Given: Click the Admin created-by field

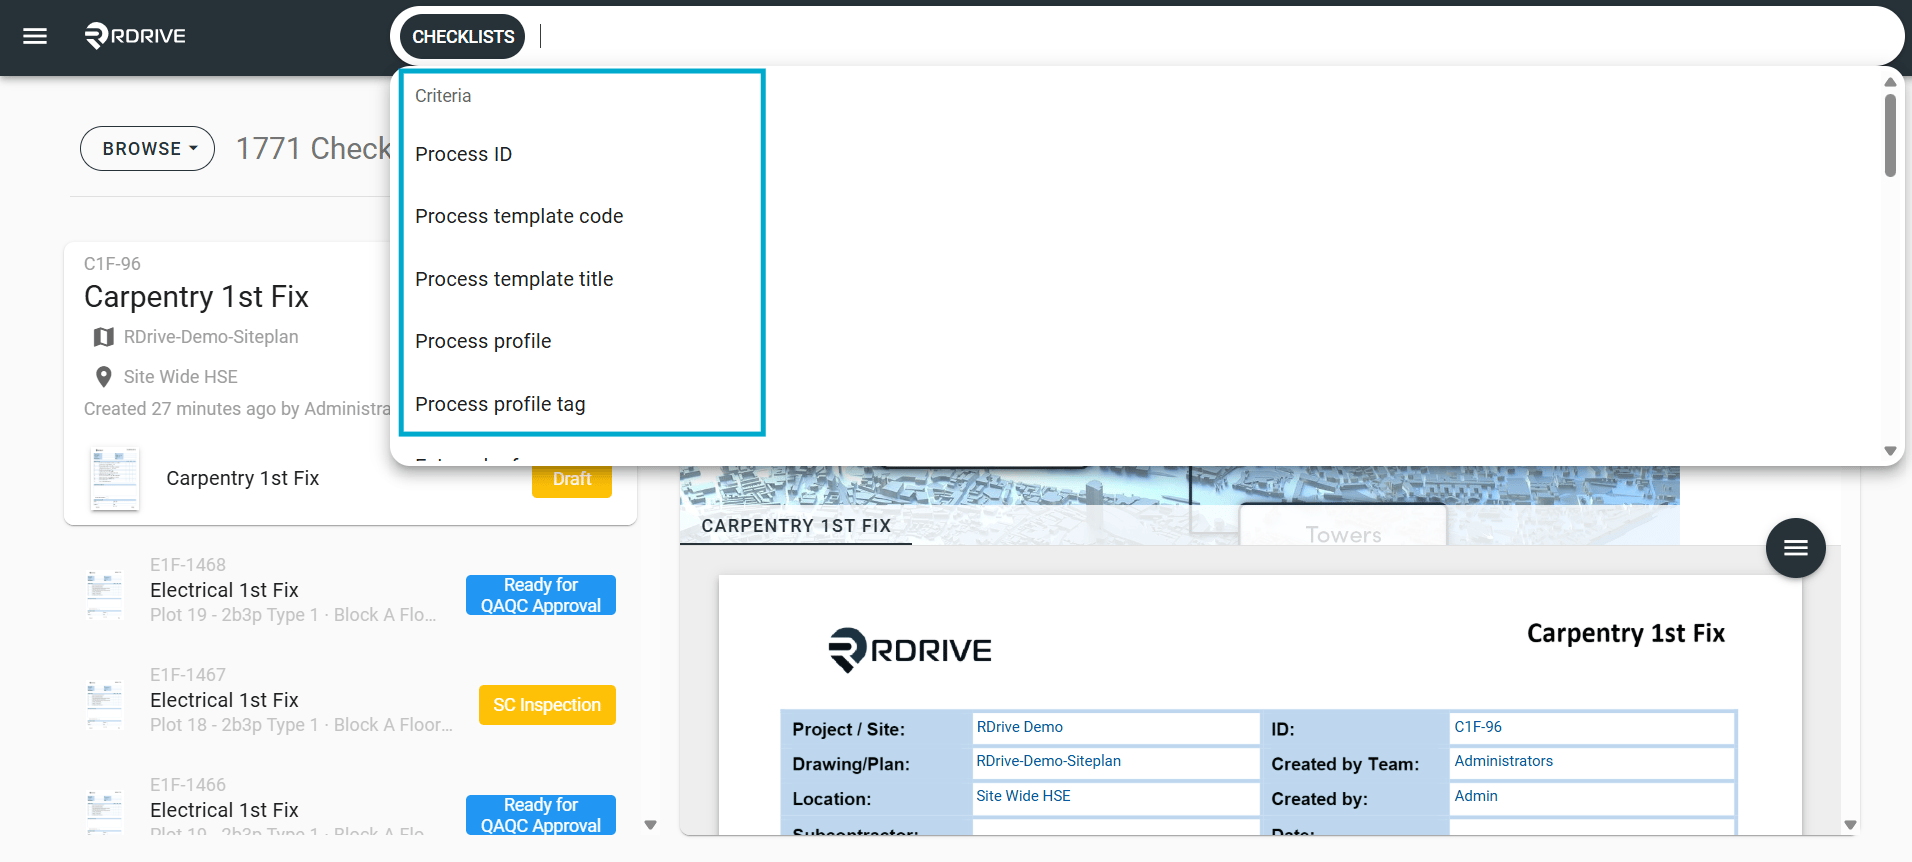Looking at the screenshot, I should click(1591, 797).
